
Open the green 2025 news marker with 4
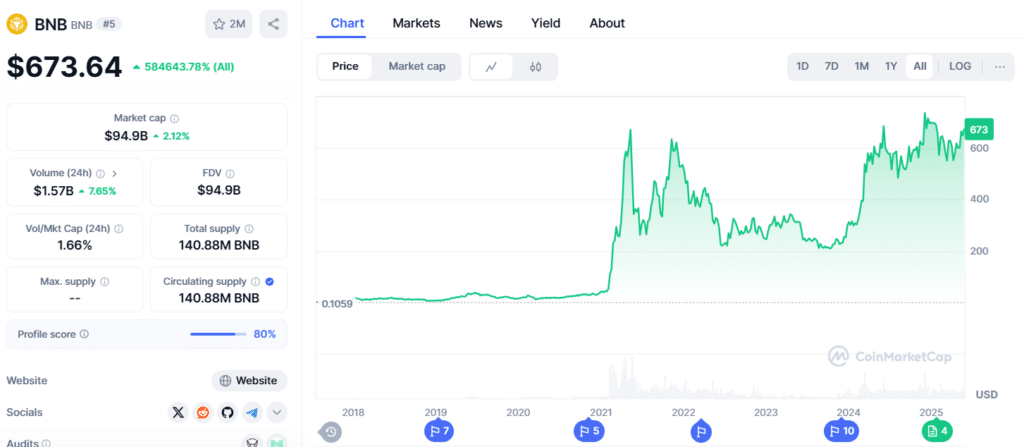click(938, 431)
